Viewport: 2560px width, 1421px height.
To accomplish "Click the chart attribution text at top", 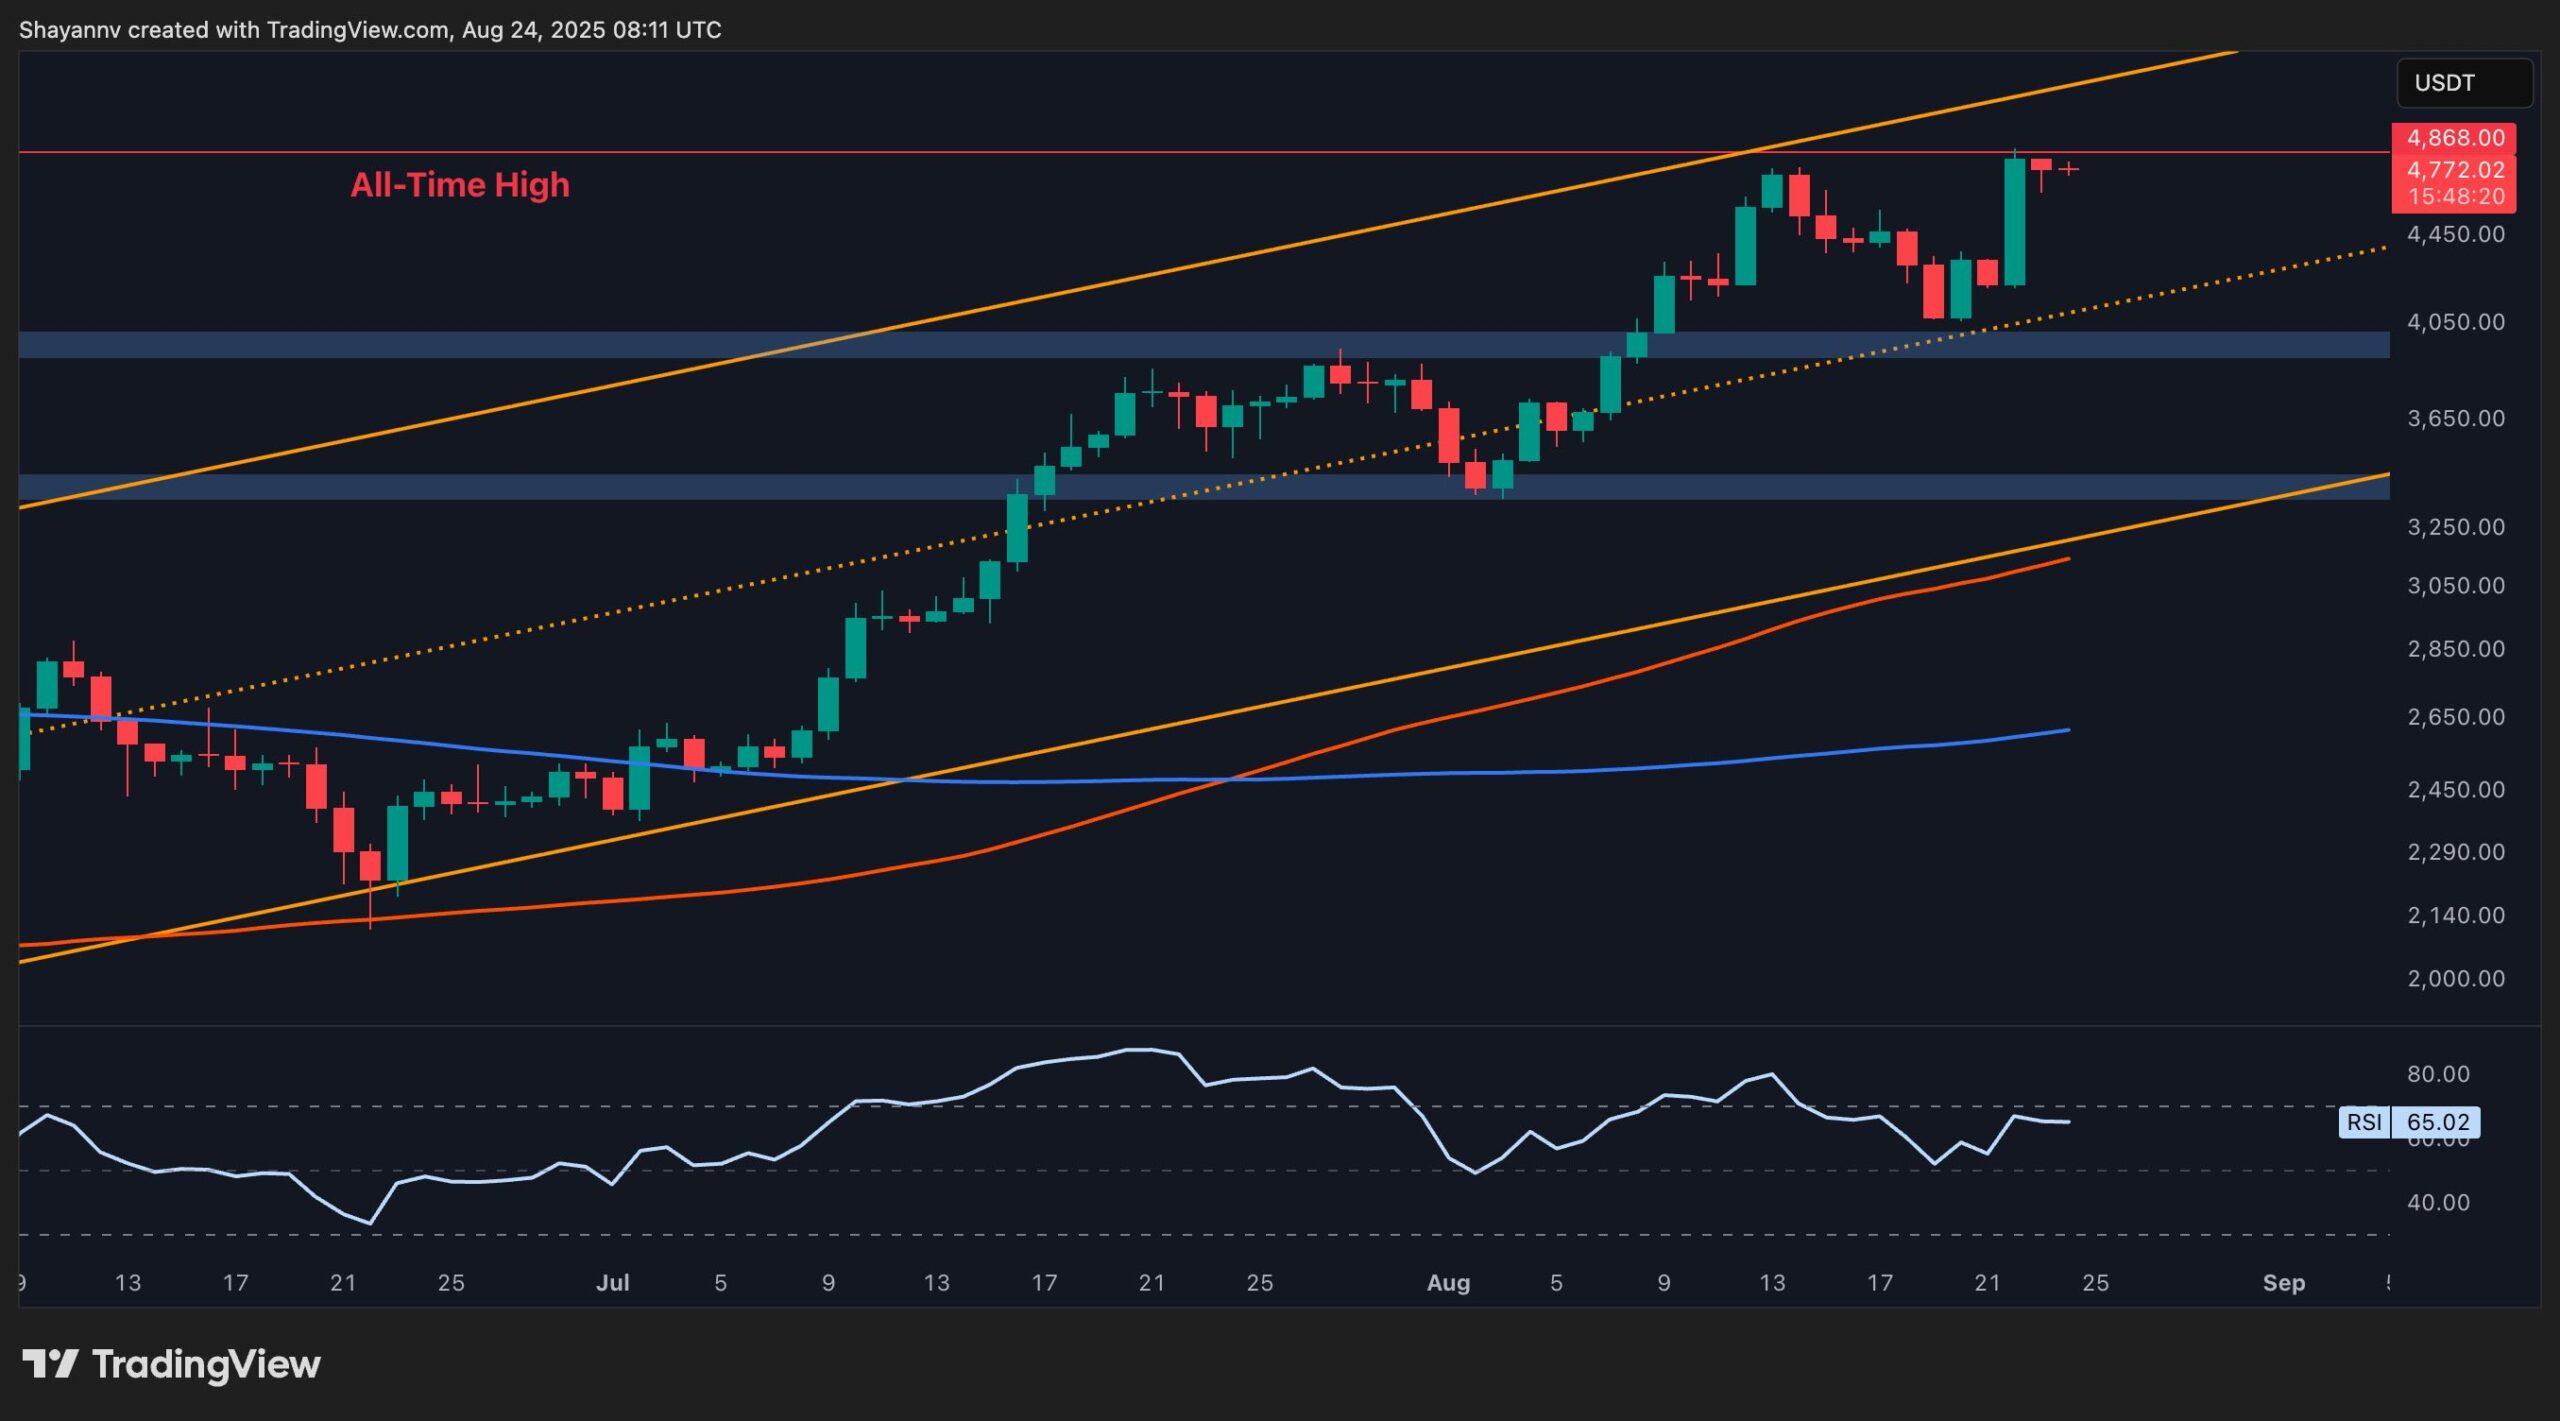I will tap(370, 30).
